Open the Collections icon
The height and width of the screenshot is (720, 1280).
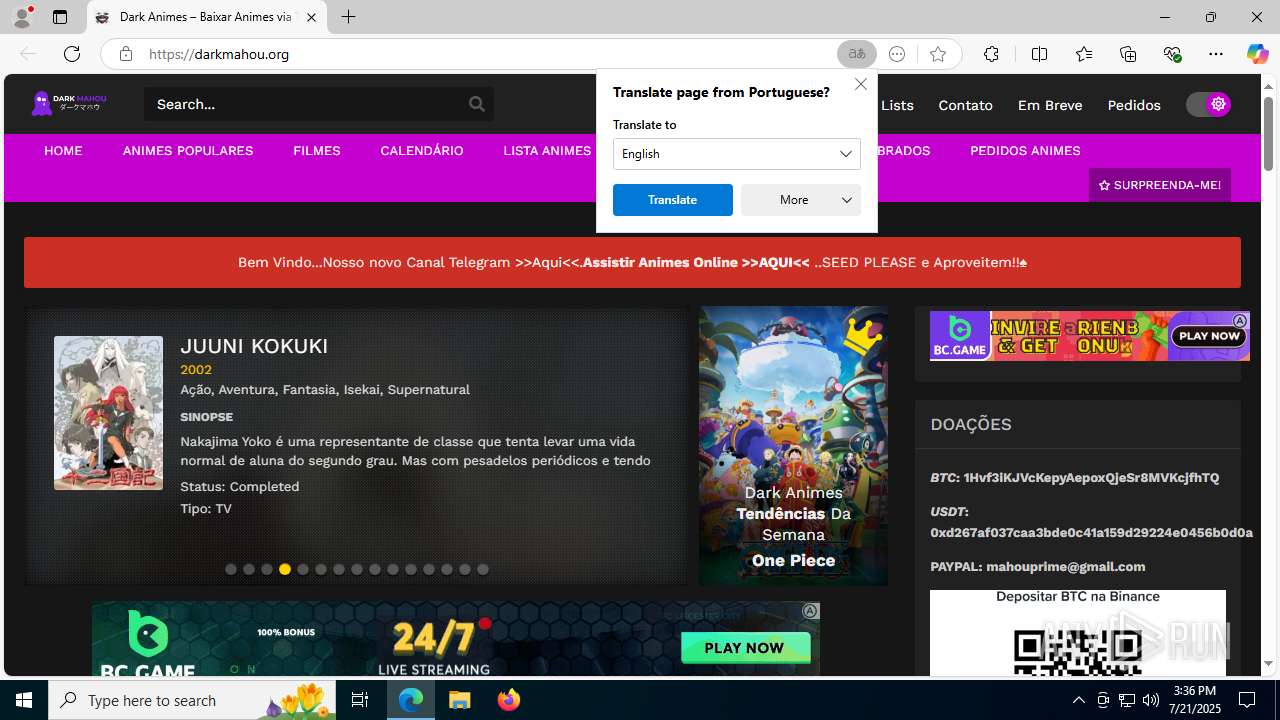pyautogui.click(x=1128, y=54)
